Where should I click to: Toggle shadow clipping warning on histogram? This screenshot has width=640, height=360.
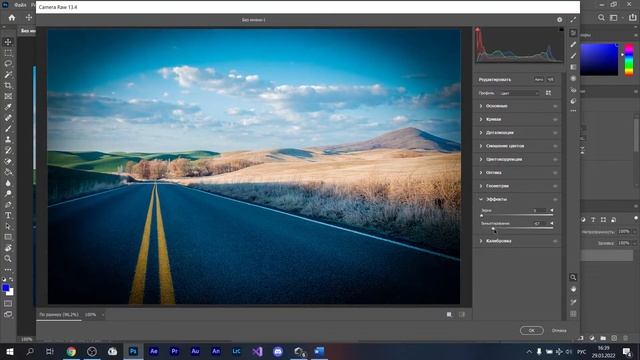(478, 29)
